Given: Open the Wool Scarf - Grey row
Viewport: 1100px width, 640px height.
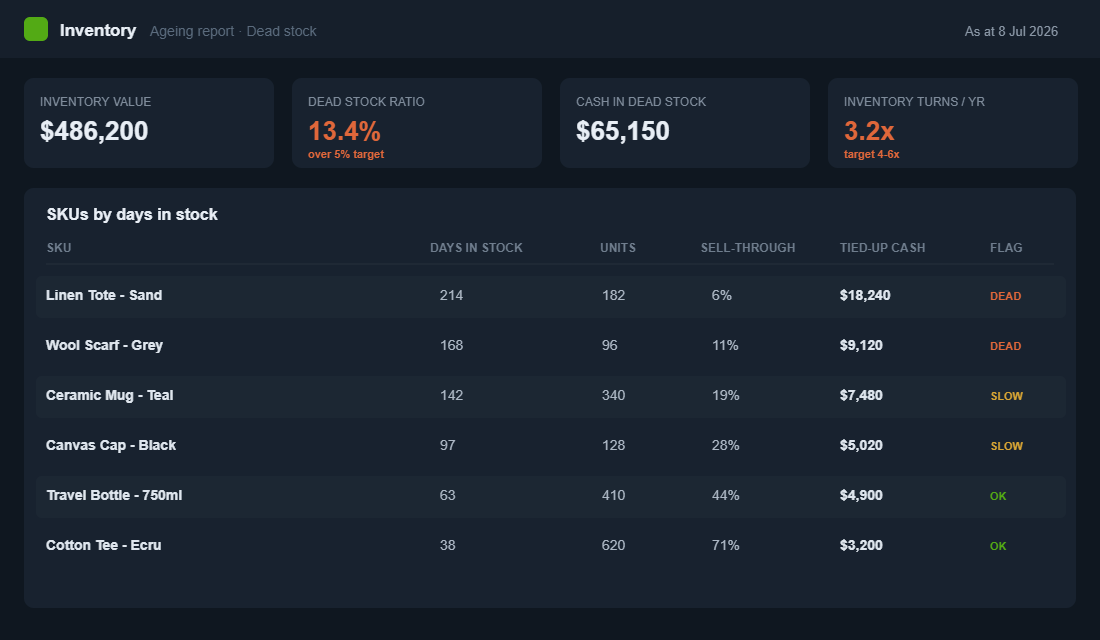Looking at the screenshot, I should pos(551,346).
